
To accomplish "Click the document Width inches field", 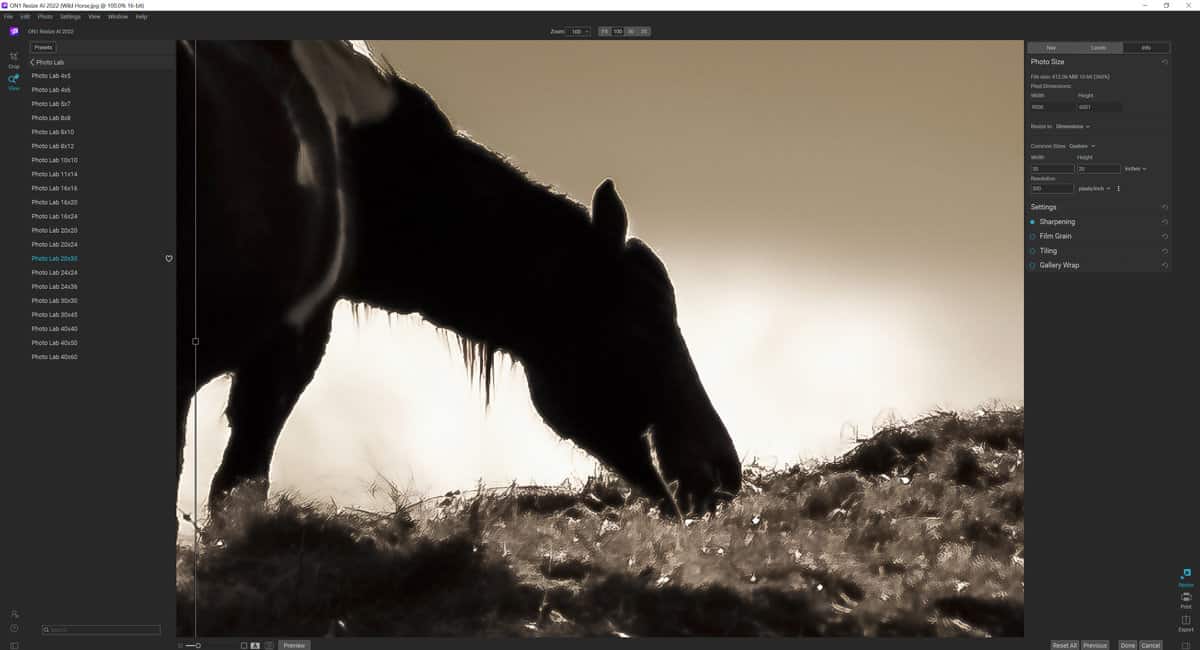I will [x=1052, y=169].
